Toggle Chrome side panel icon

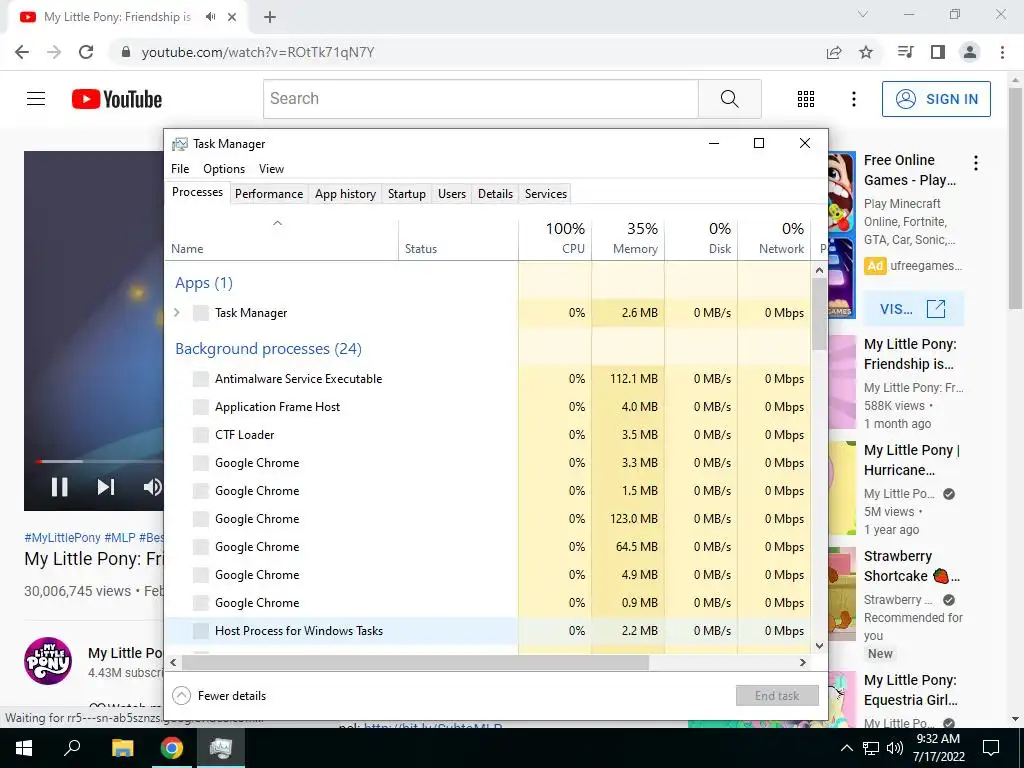pos(938,52)
